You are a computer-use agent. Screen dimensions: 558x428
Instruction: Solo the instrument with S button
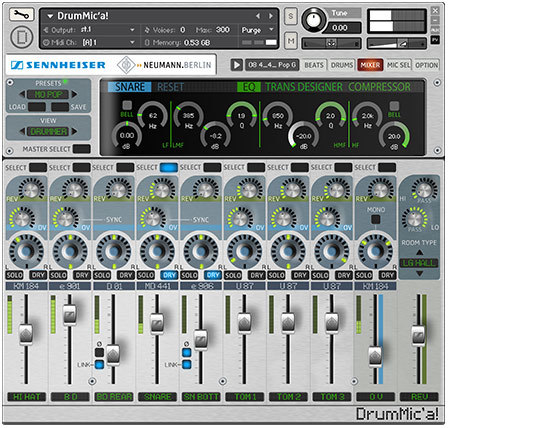[291, 16]
